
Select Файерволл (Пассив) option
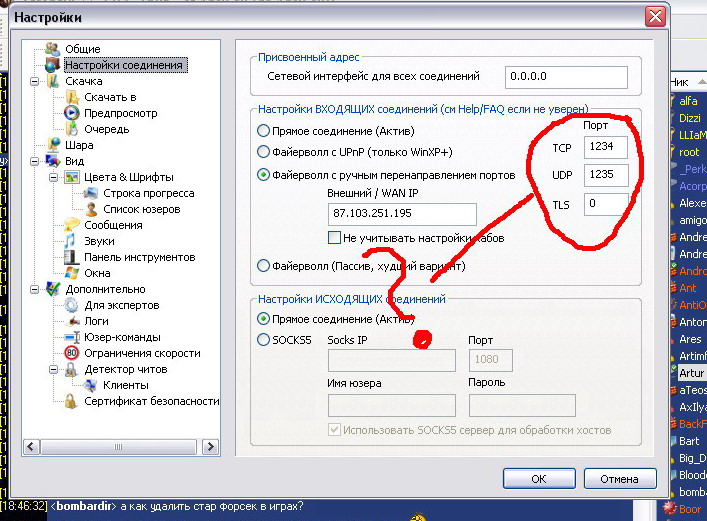pyautogui.click(x=263, y=265)
